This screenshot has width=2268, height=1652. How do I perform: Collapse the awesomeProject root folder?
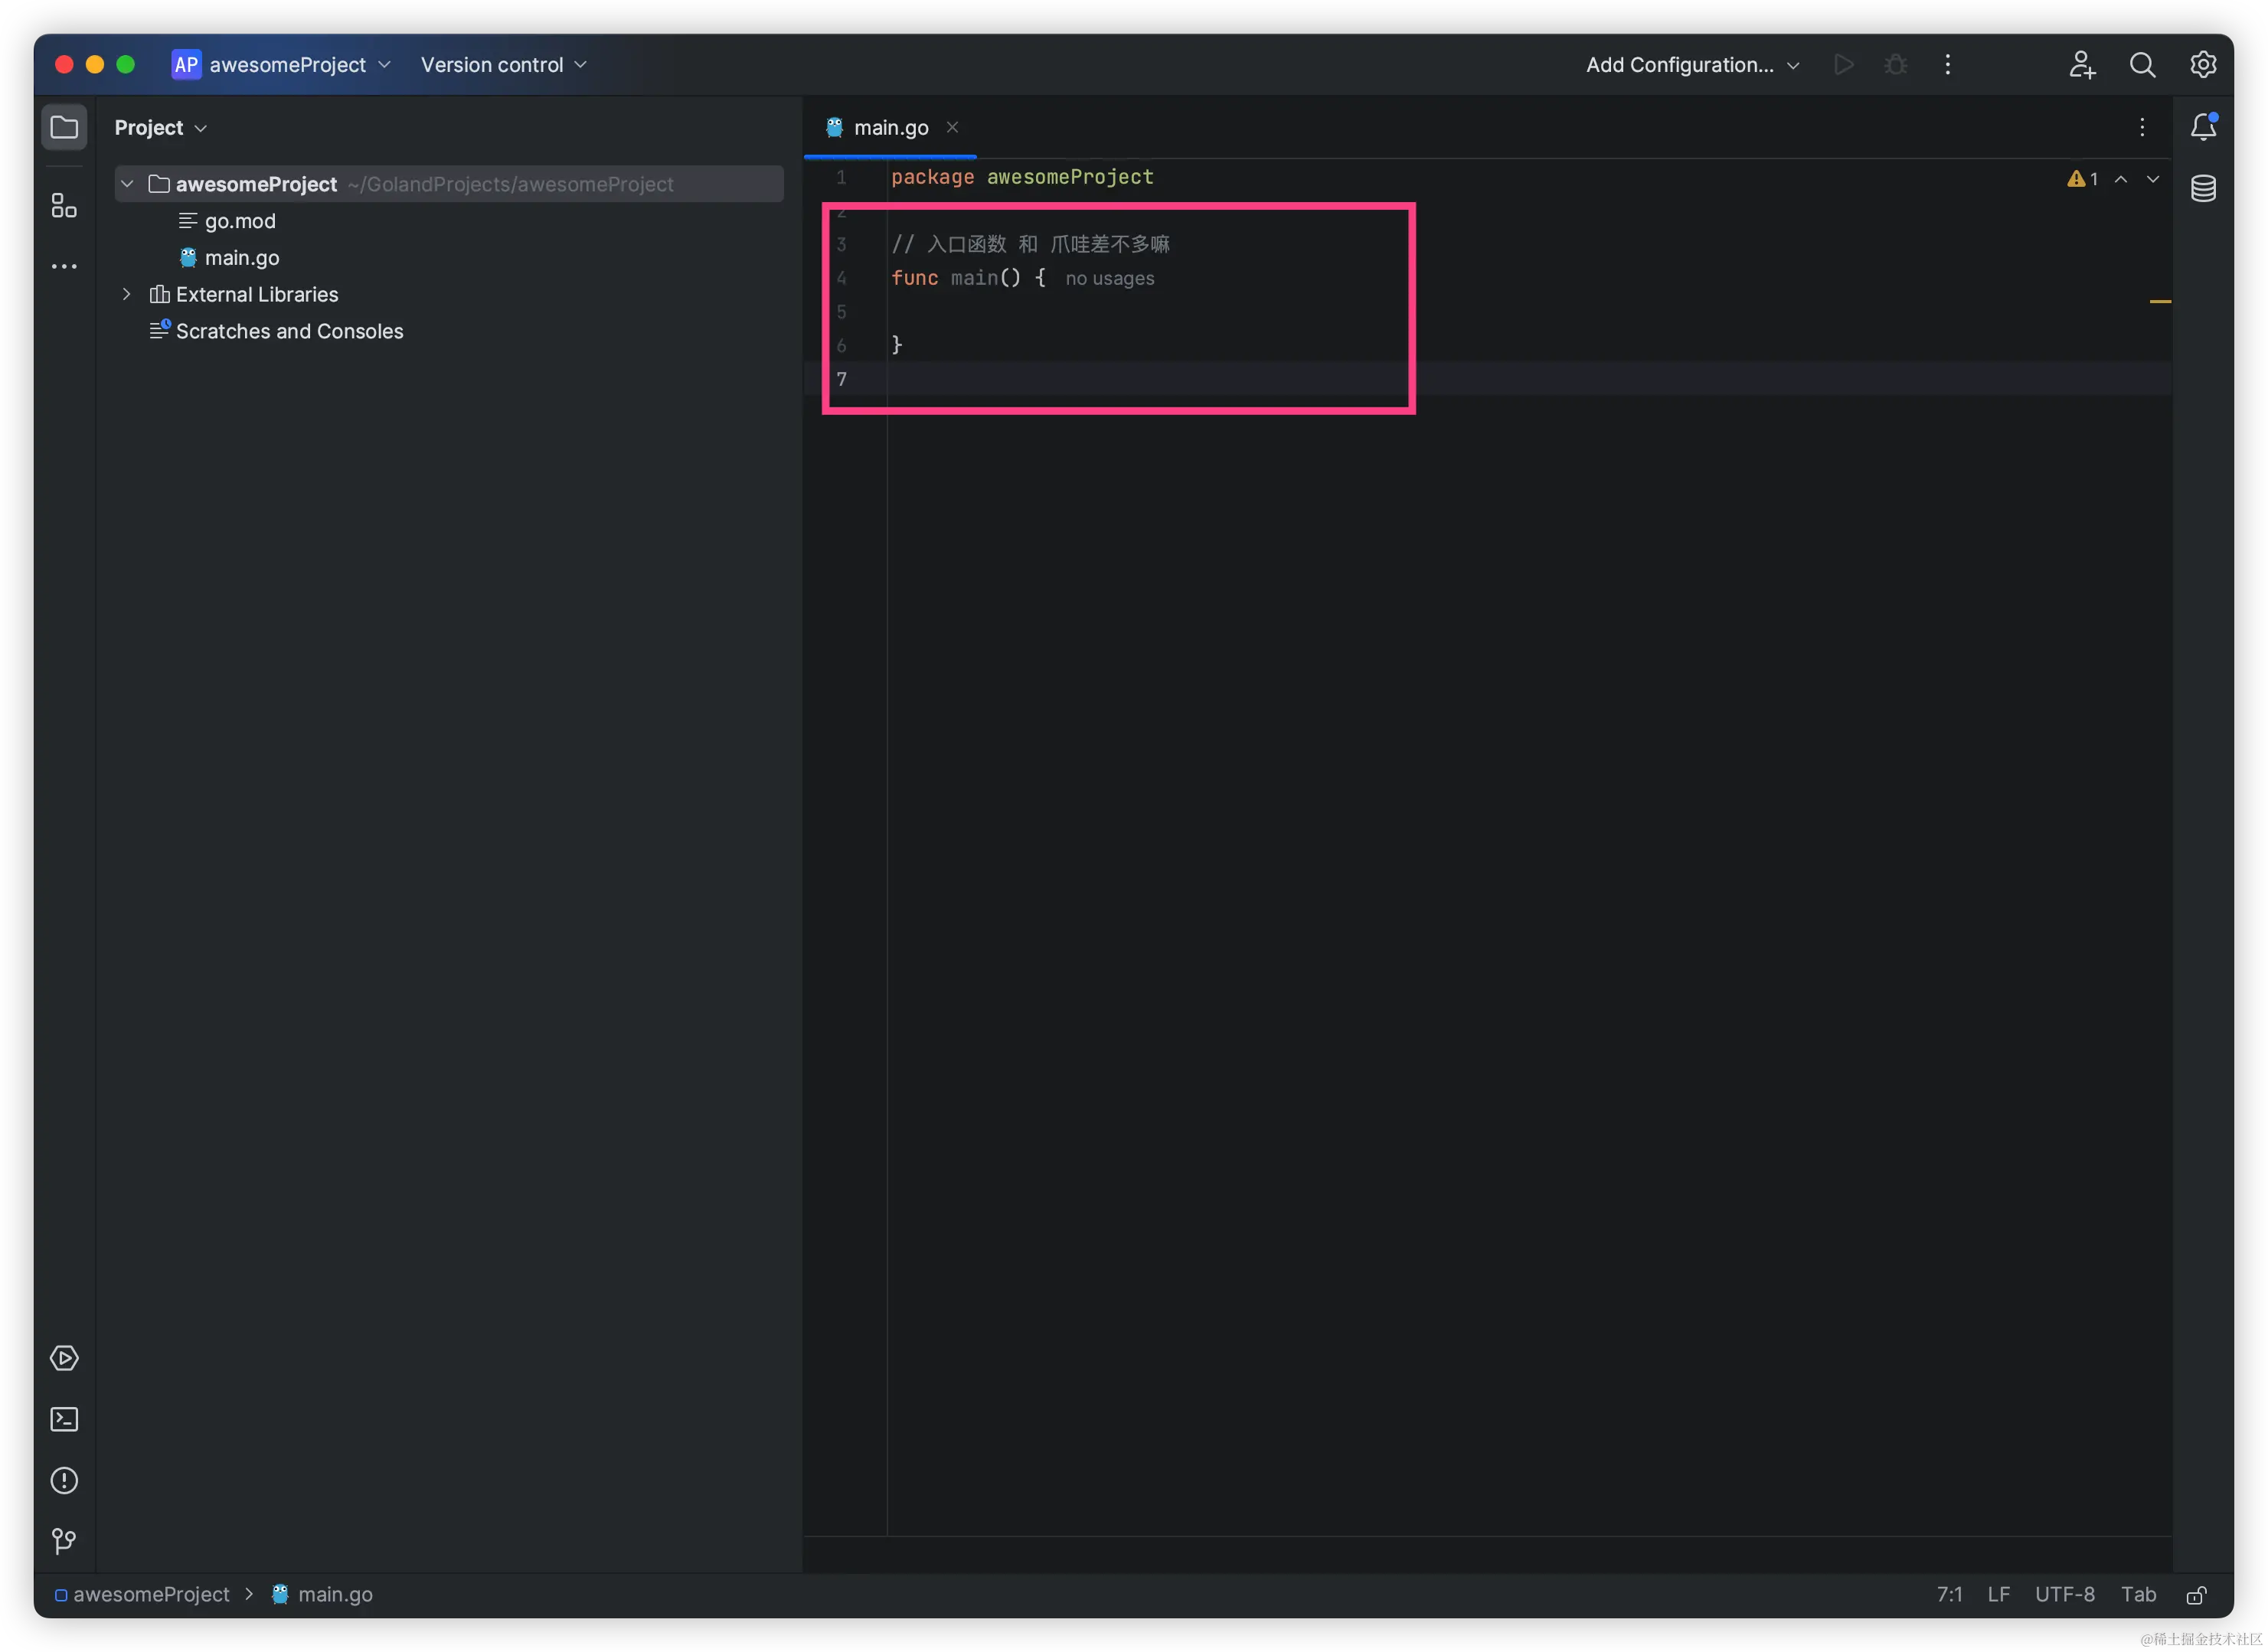coord(127,184)
